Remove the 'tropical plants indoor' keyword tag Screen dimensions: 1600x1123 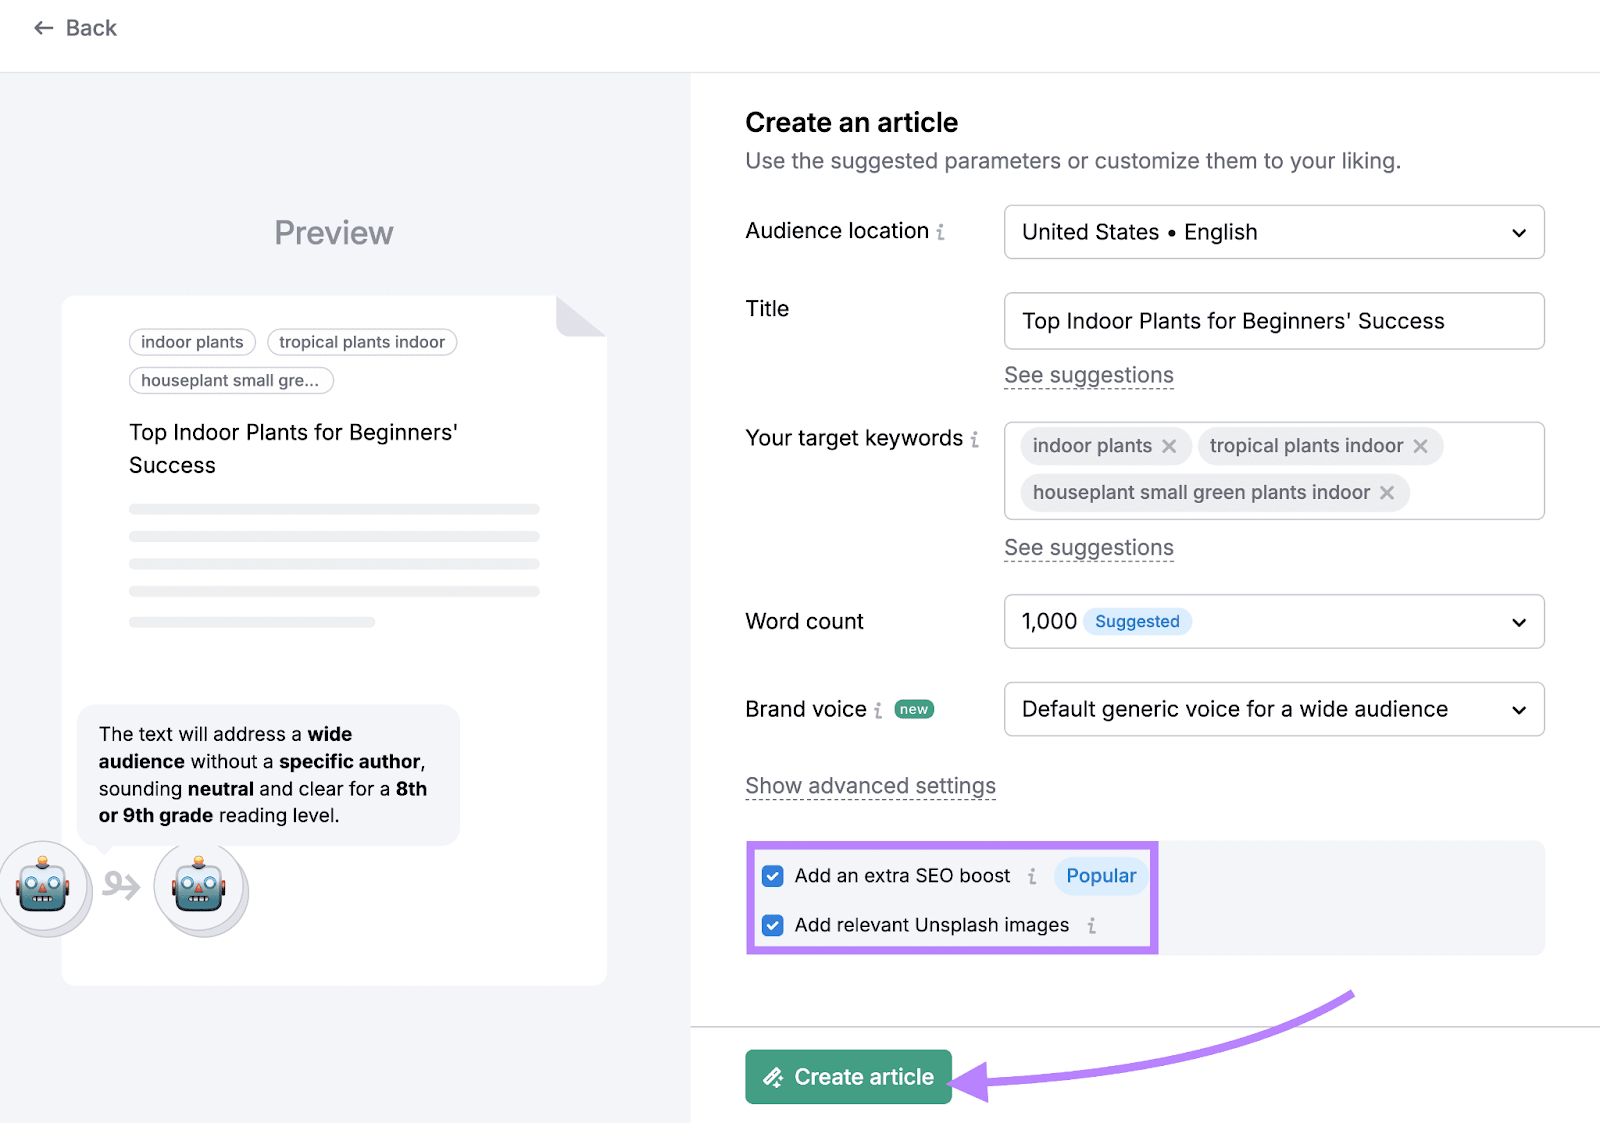[1420, 446]
